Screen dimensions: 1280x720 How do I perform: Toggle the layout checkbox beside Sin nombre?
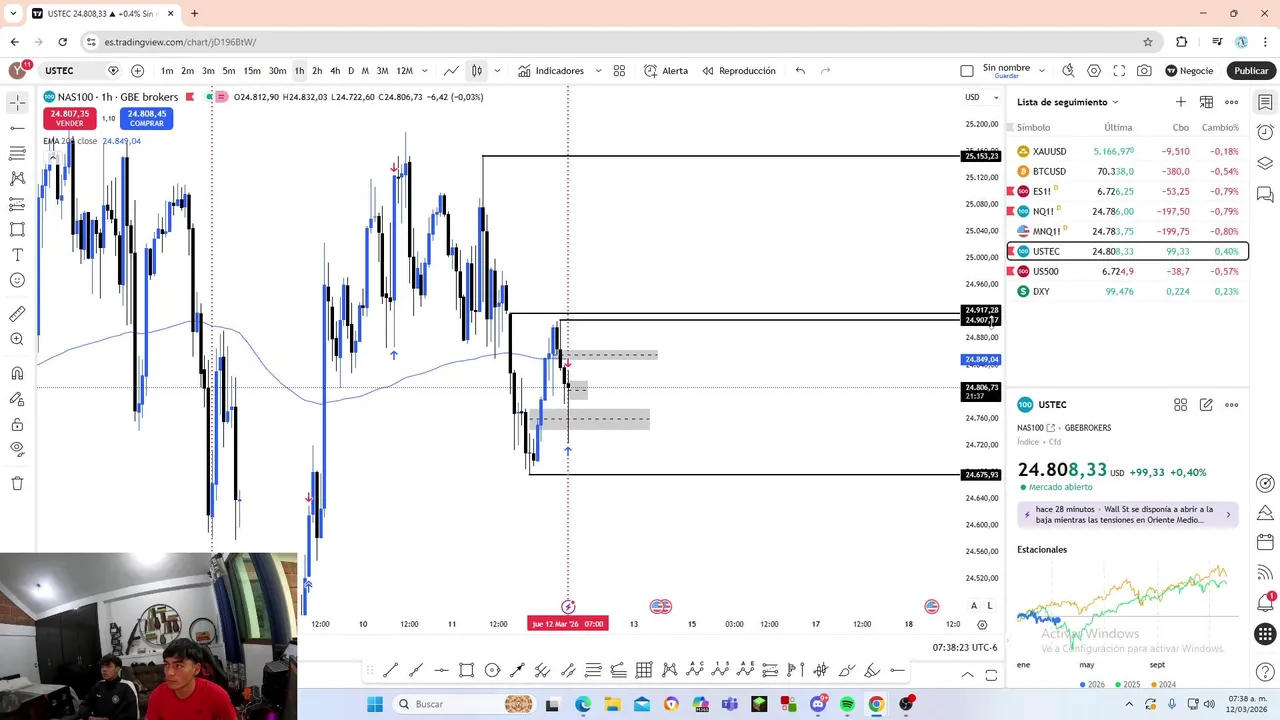click(x=967, y=71)
